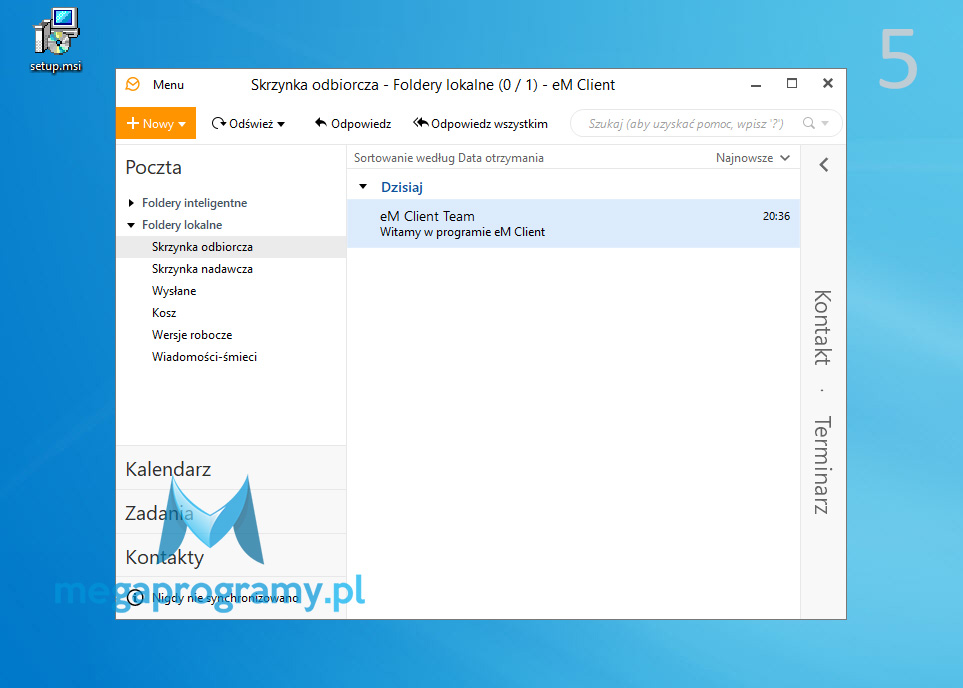The image size is (963, 688).
Task: Open the Terminarz sidebar tab
Action: 822,465
